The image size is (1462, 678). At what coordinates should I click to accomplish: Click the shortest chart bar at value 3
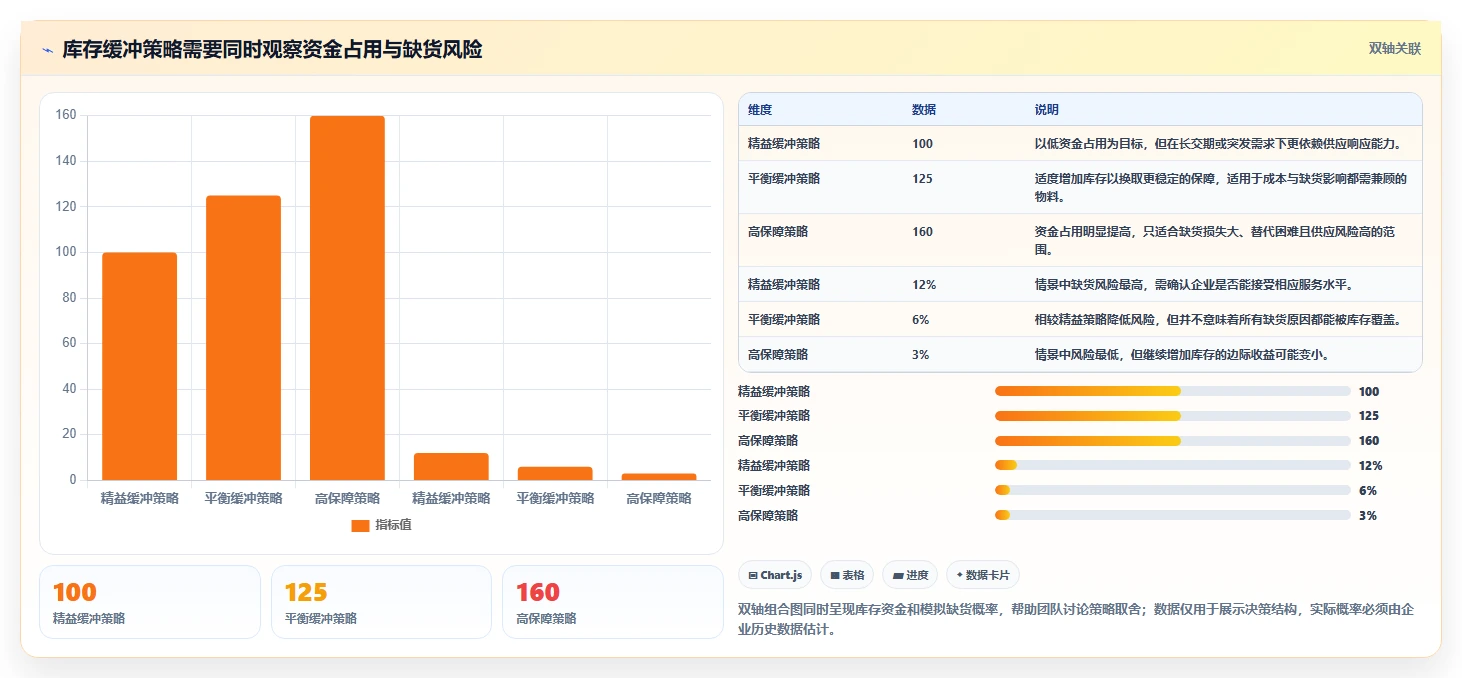(x=659, y=477)
